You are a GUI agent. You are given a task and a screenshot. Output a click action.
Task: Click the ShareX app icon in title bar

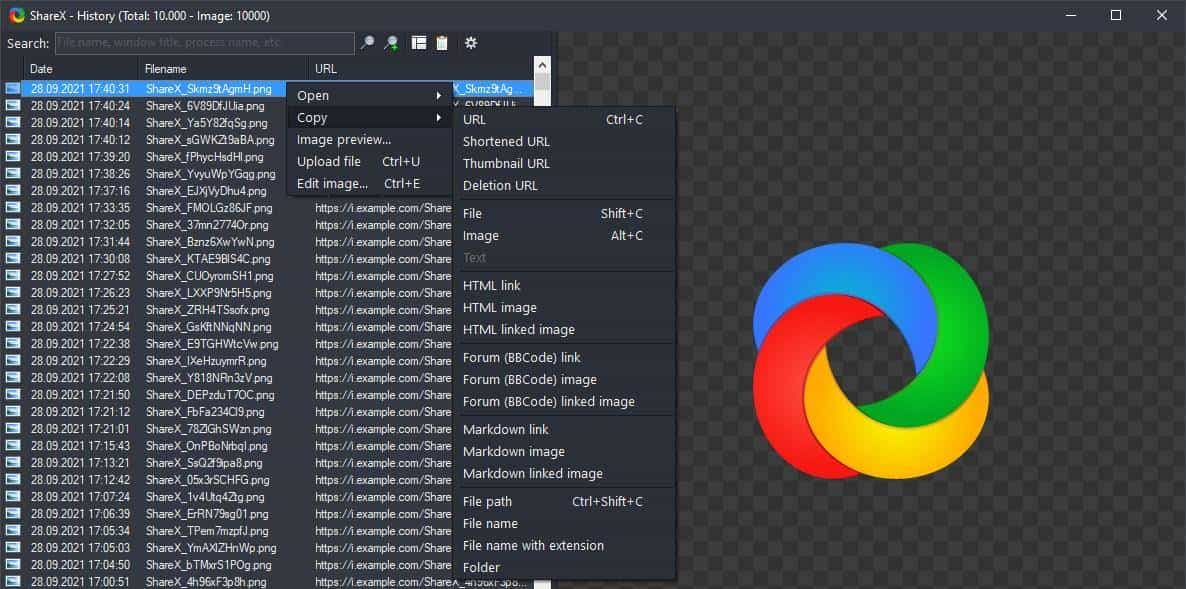pyautogui.click(x=17, y=15)
